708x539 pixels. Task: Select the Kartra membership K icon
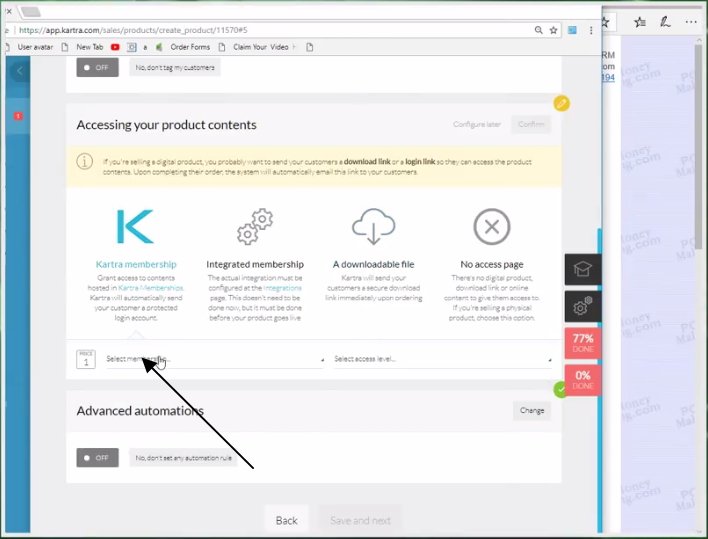pos(135,226)
